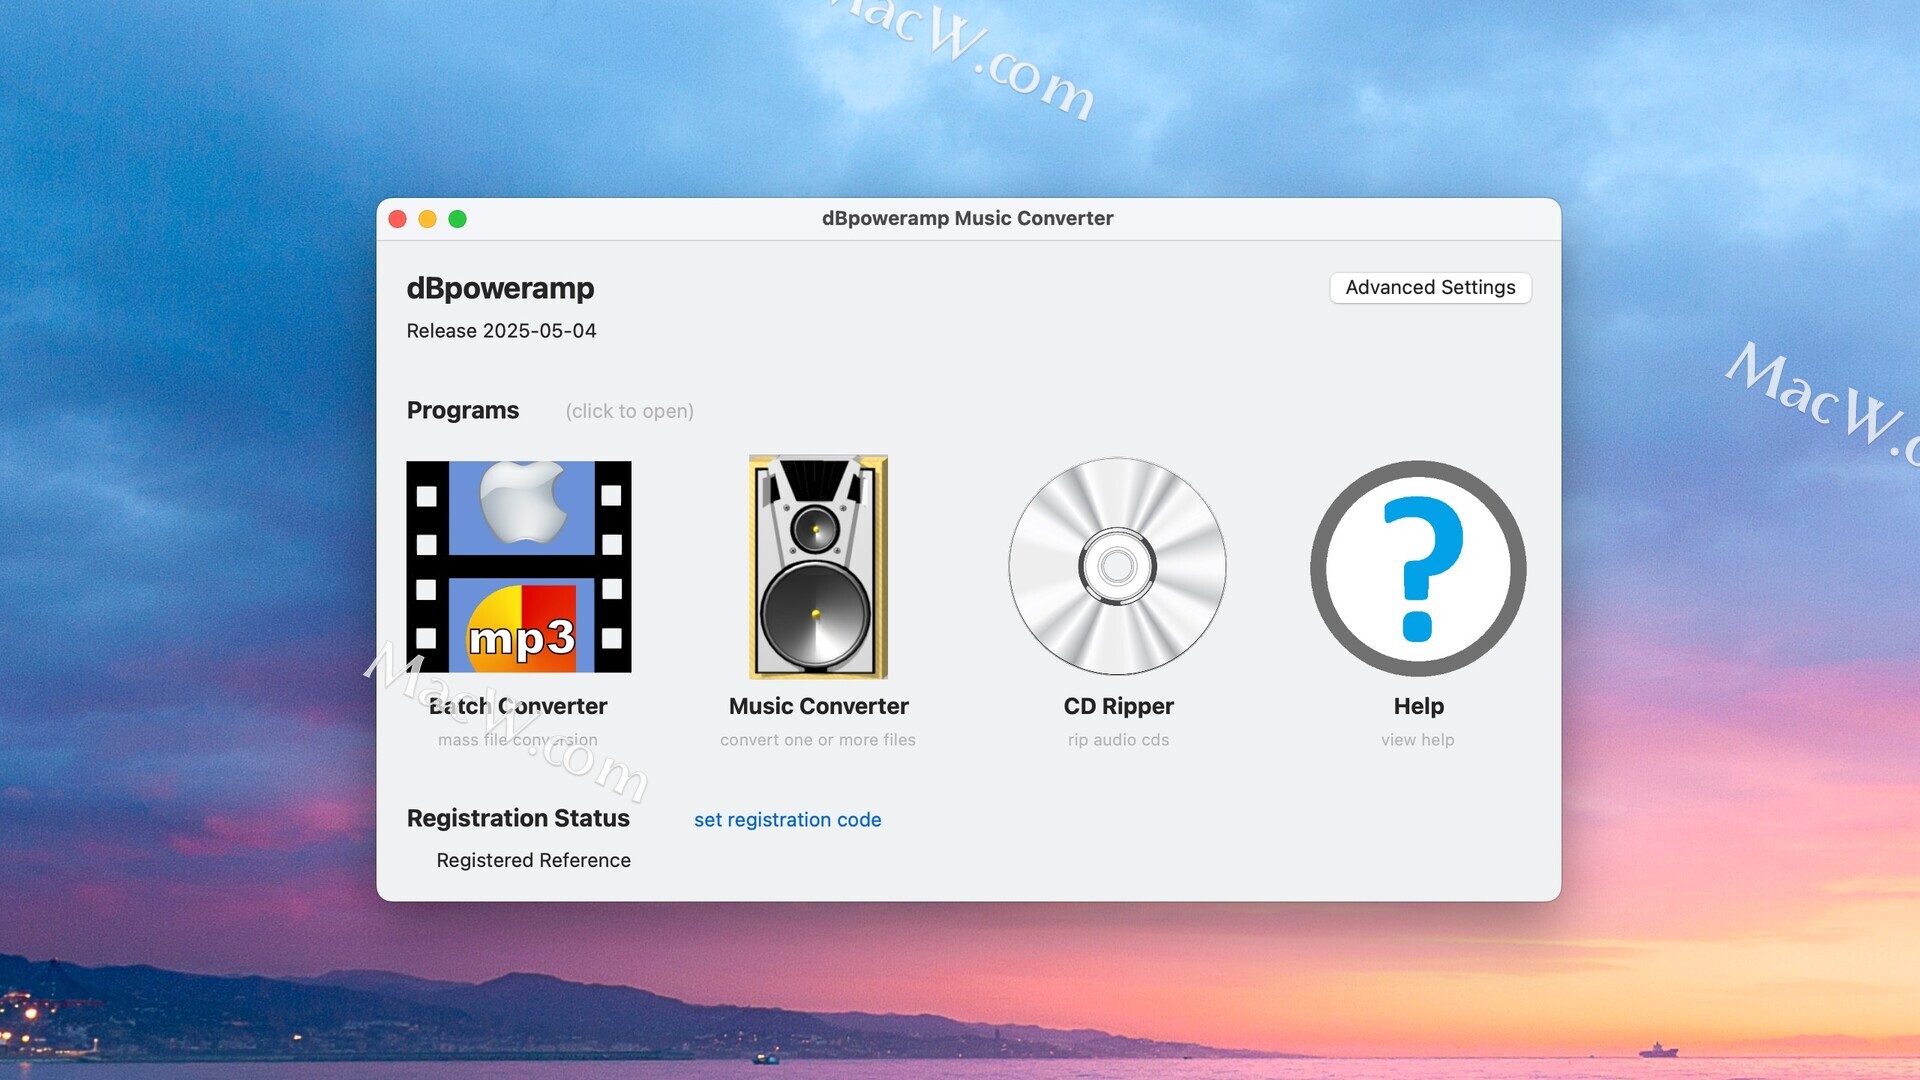
Task: Click the dBpoweramp Music Converter title bar
Action: [966, 219]
